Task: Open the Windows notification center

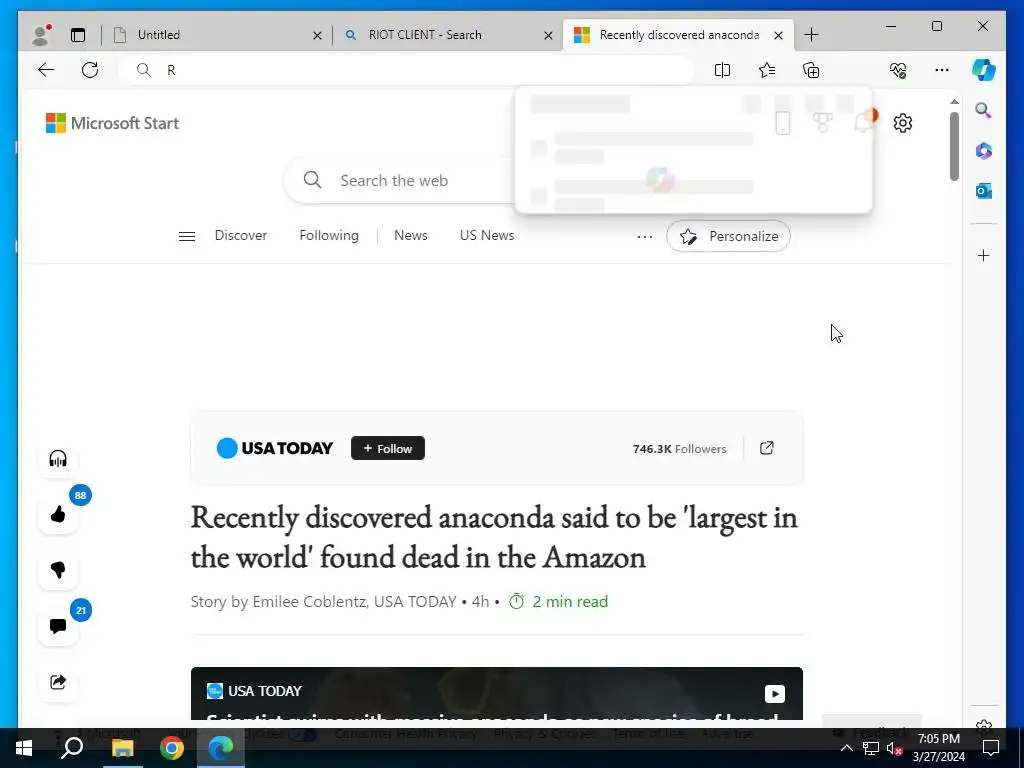Action: click(x=991, y=748)
